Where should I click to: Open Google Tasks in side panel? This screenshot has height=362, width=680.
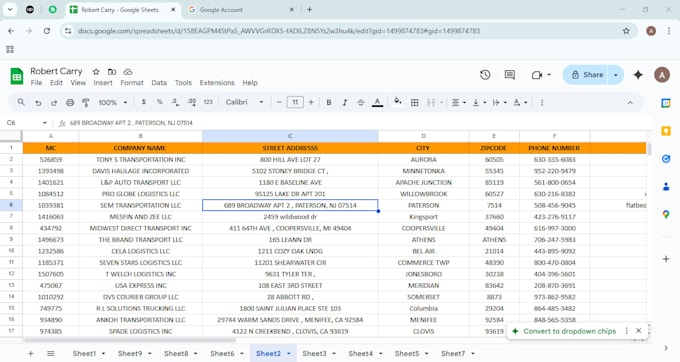tap(666, 159)
